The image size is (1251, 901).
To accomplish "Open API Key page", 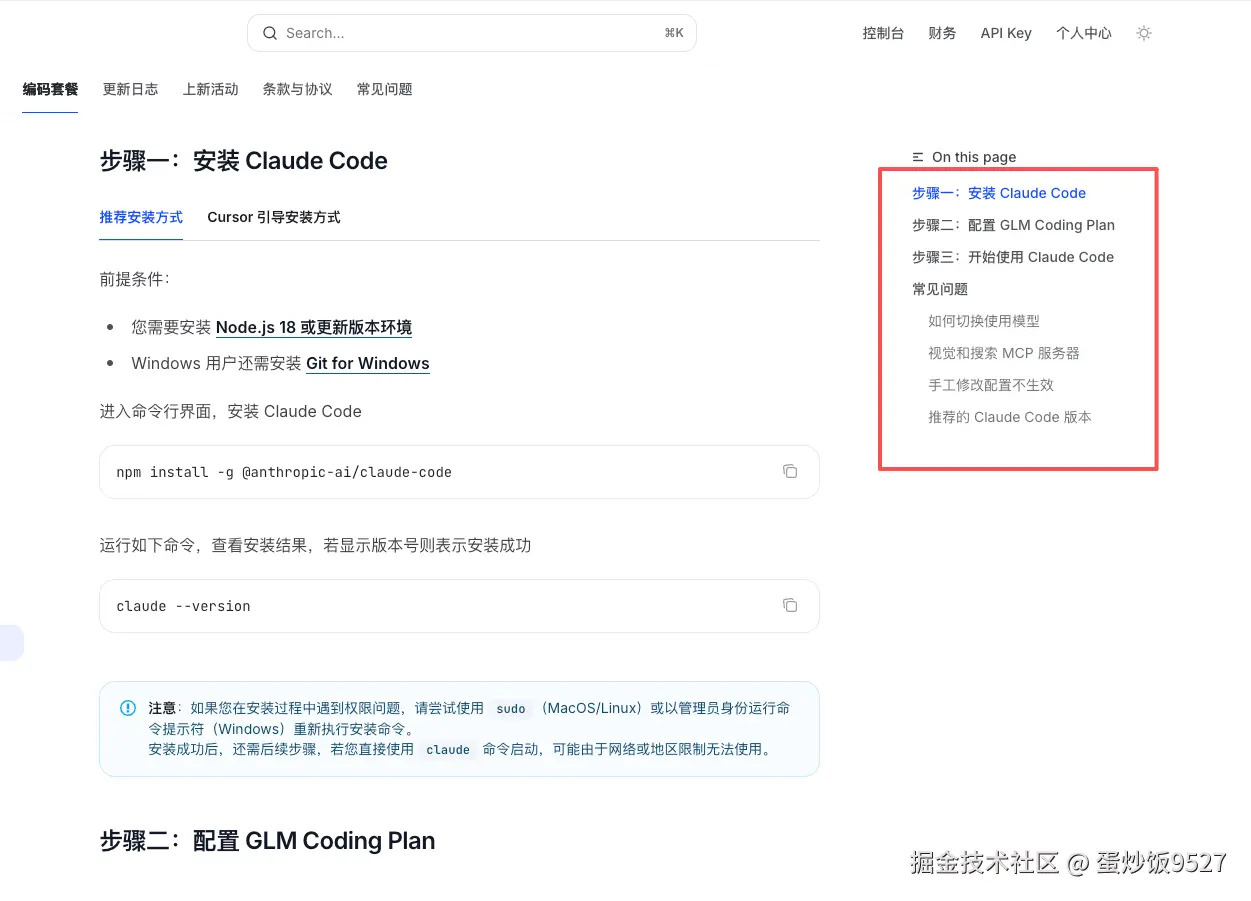I will click(1006, 33).
